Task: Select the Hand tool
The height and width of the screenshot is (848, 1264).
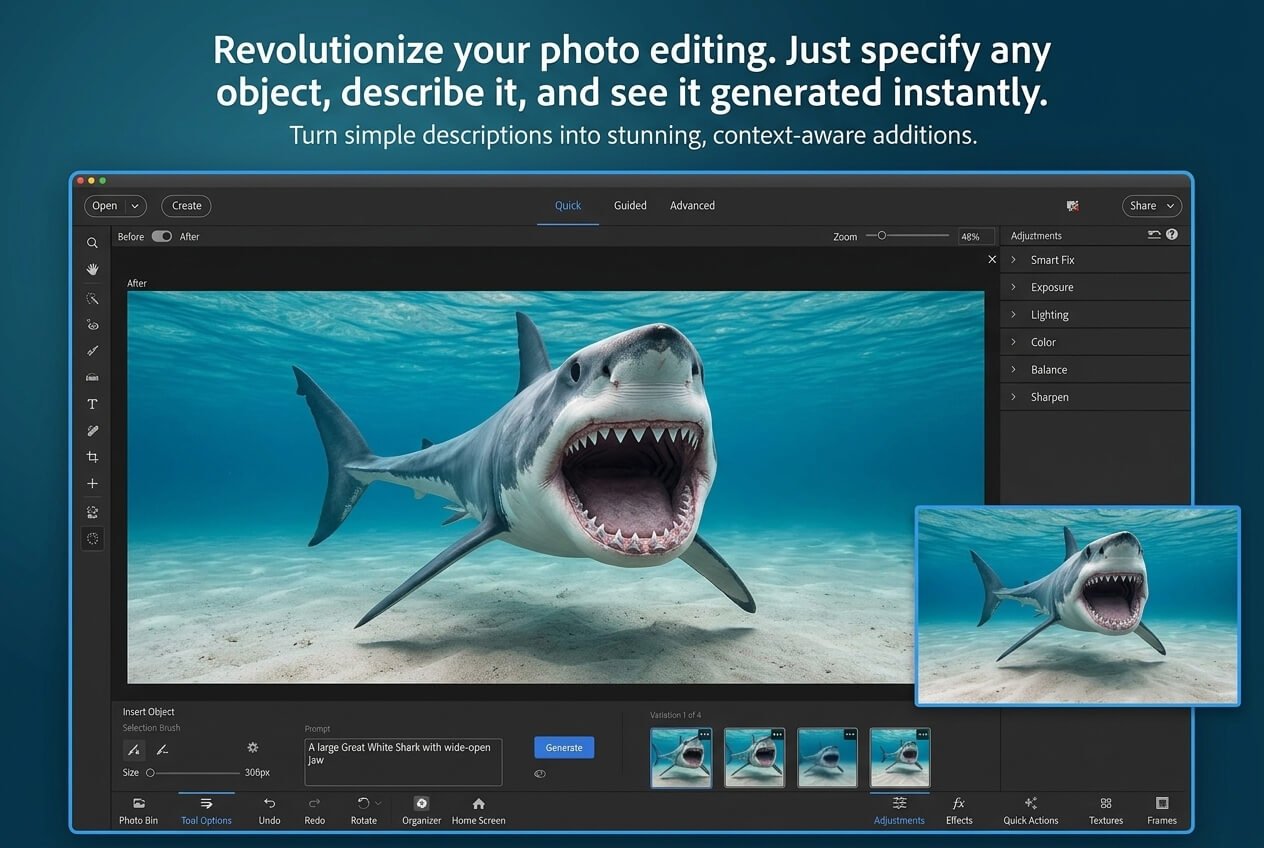Action: (92, 269)
